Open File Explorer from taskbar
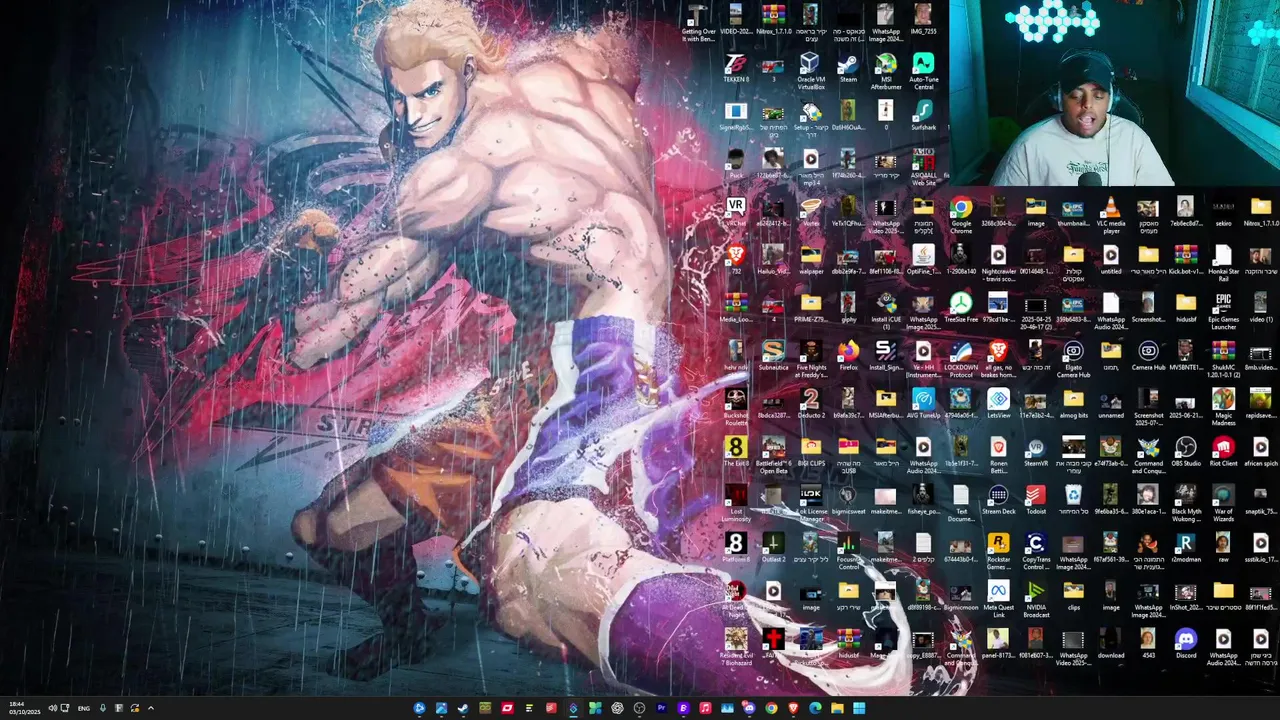 coord(837,708)
